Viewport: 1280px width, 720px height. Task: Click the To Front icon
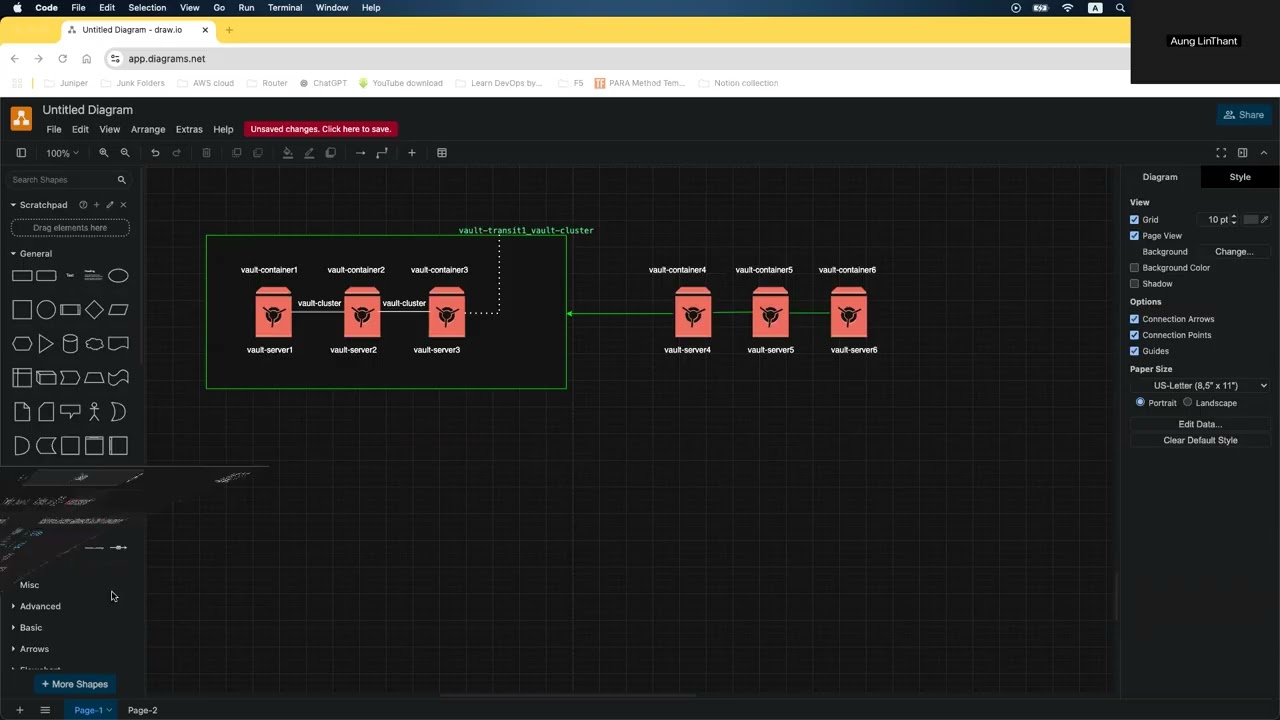[x=237, y=153]
